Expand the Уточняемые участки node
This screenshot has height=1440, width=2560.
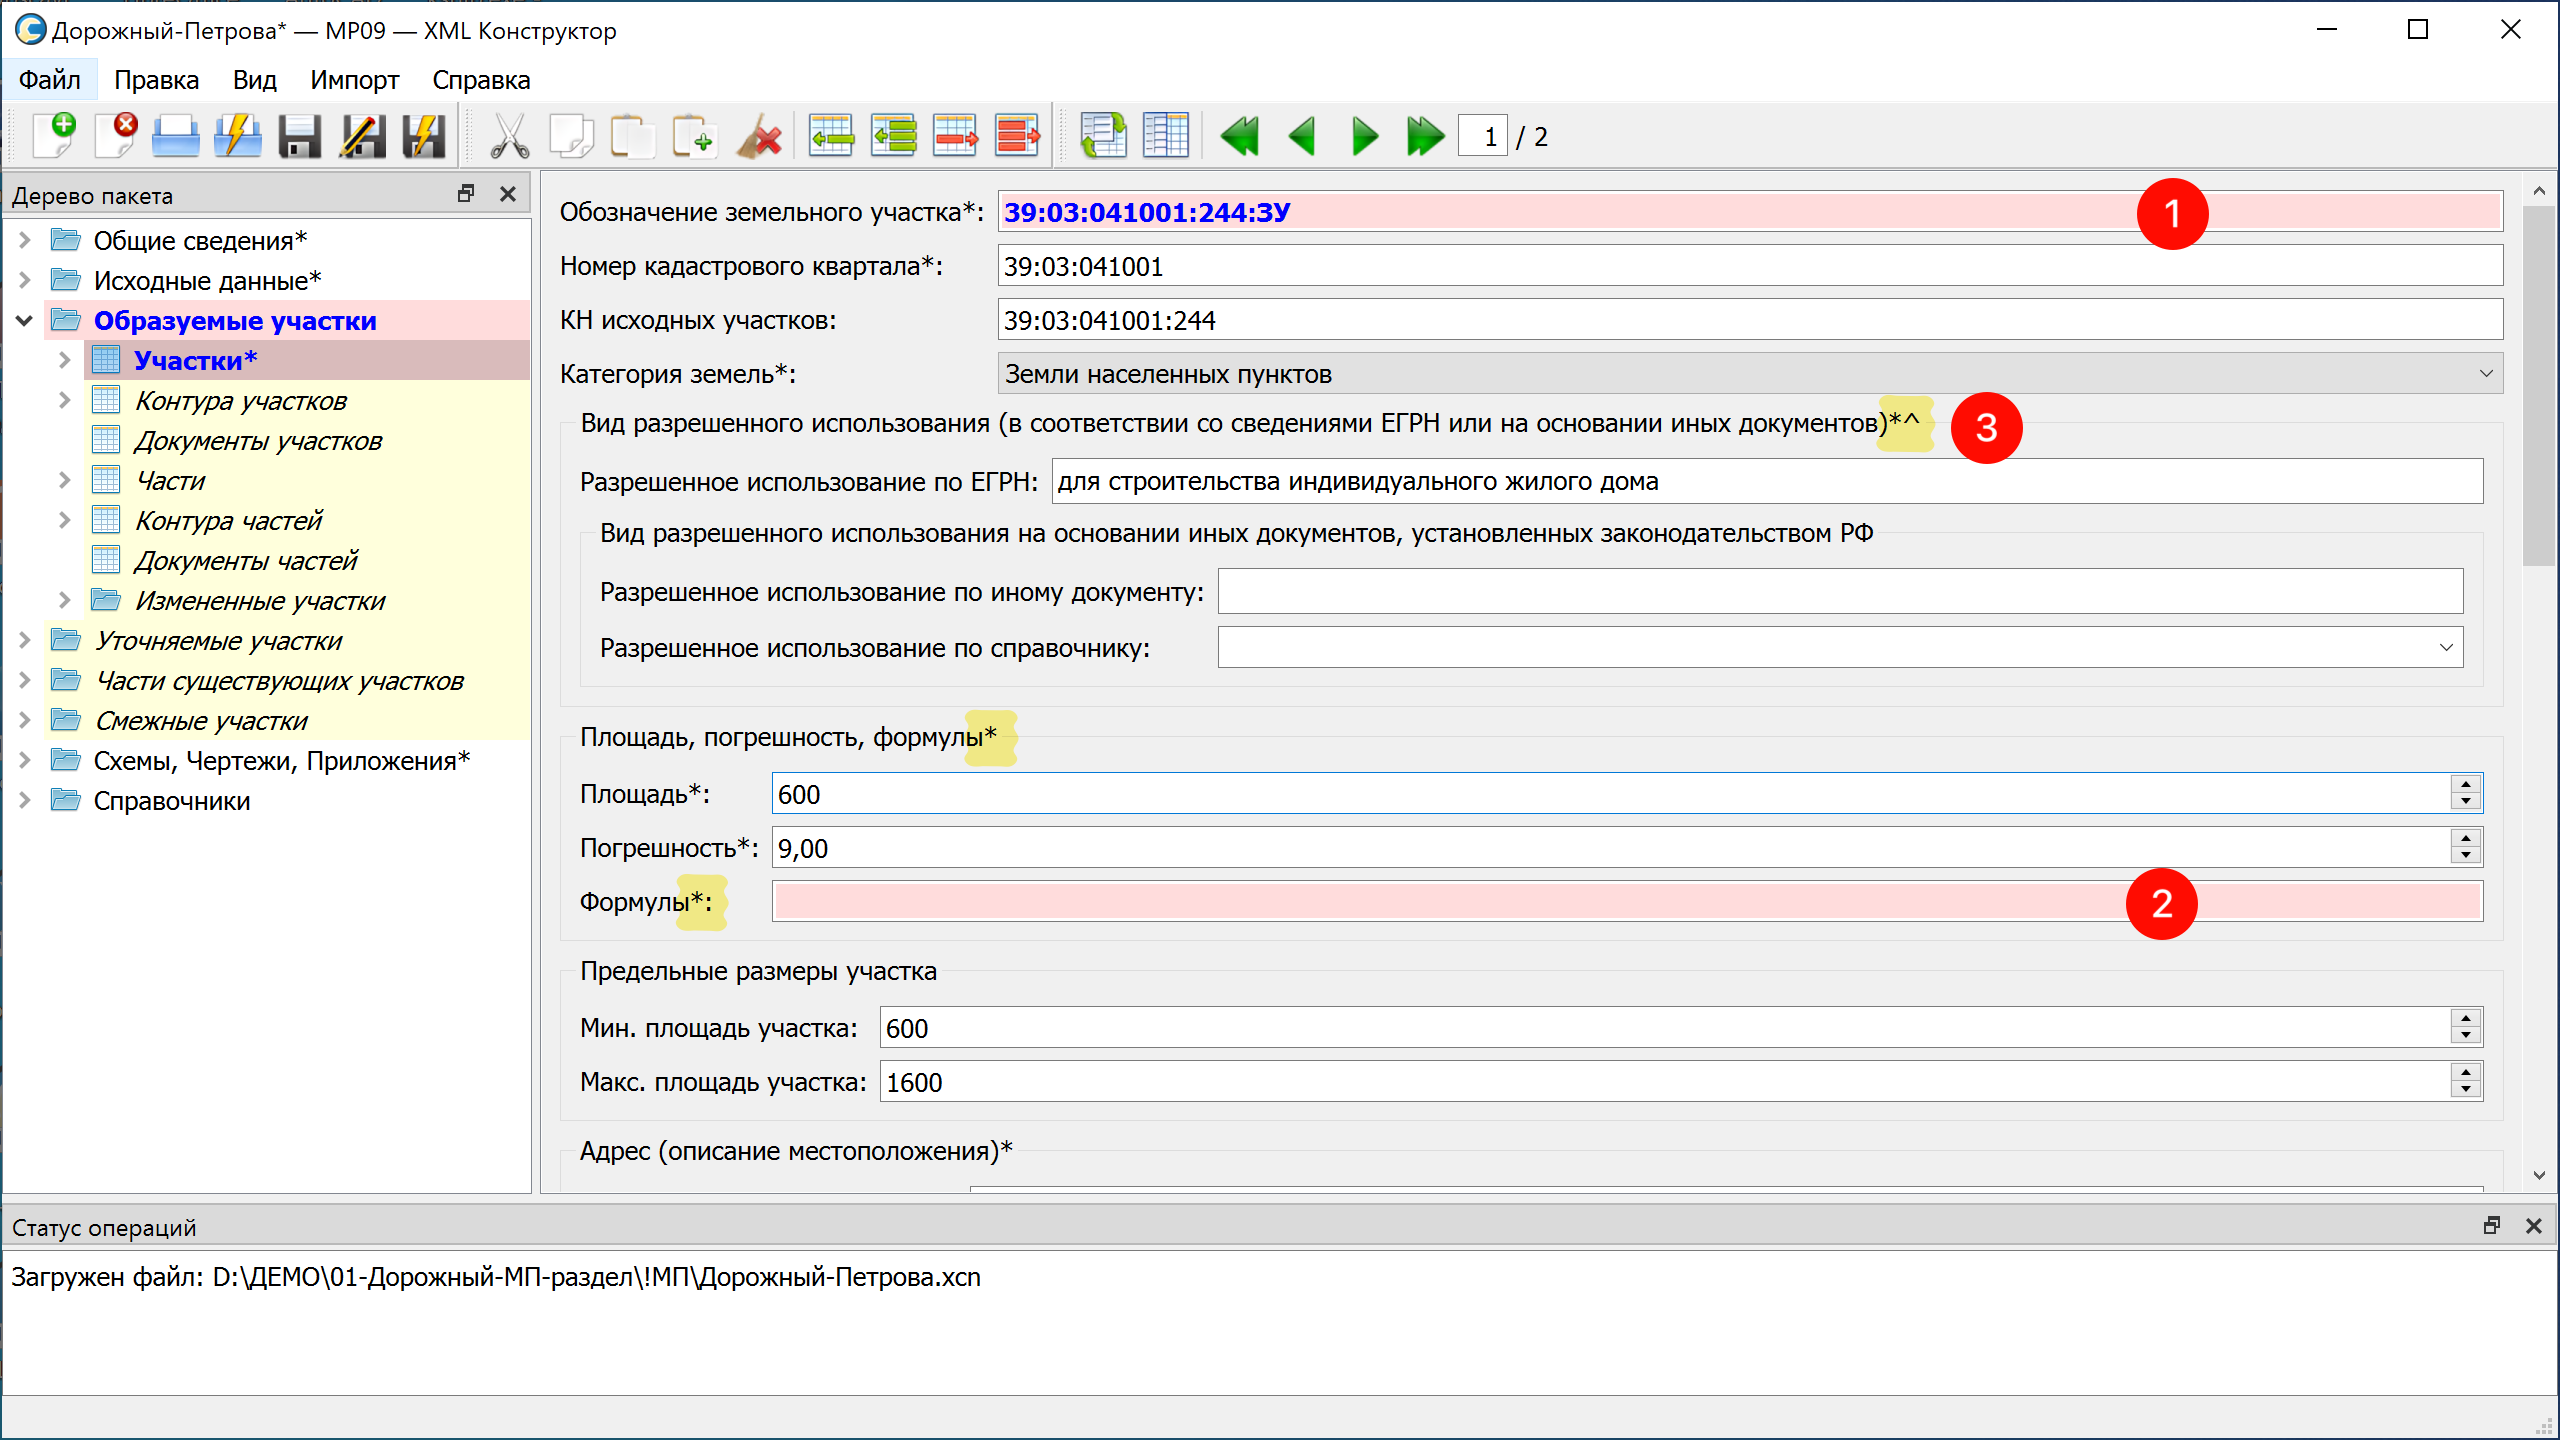tap(25, 640)
